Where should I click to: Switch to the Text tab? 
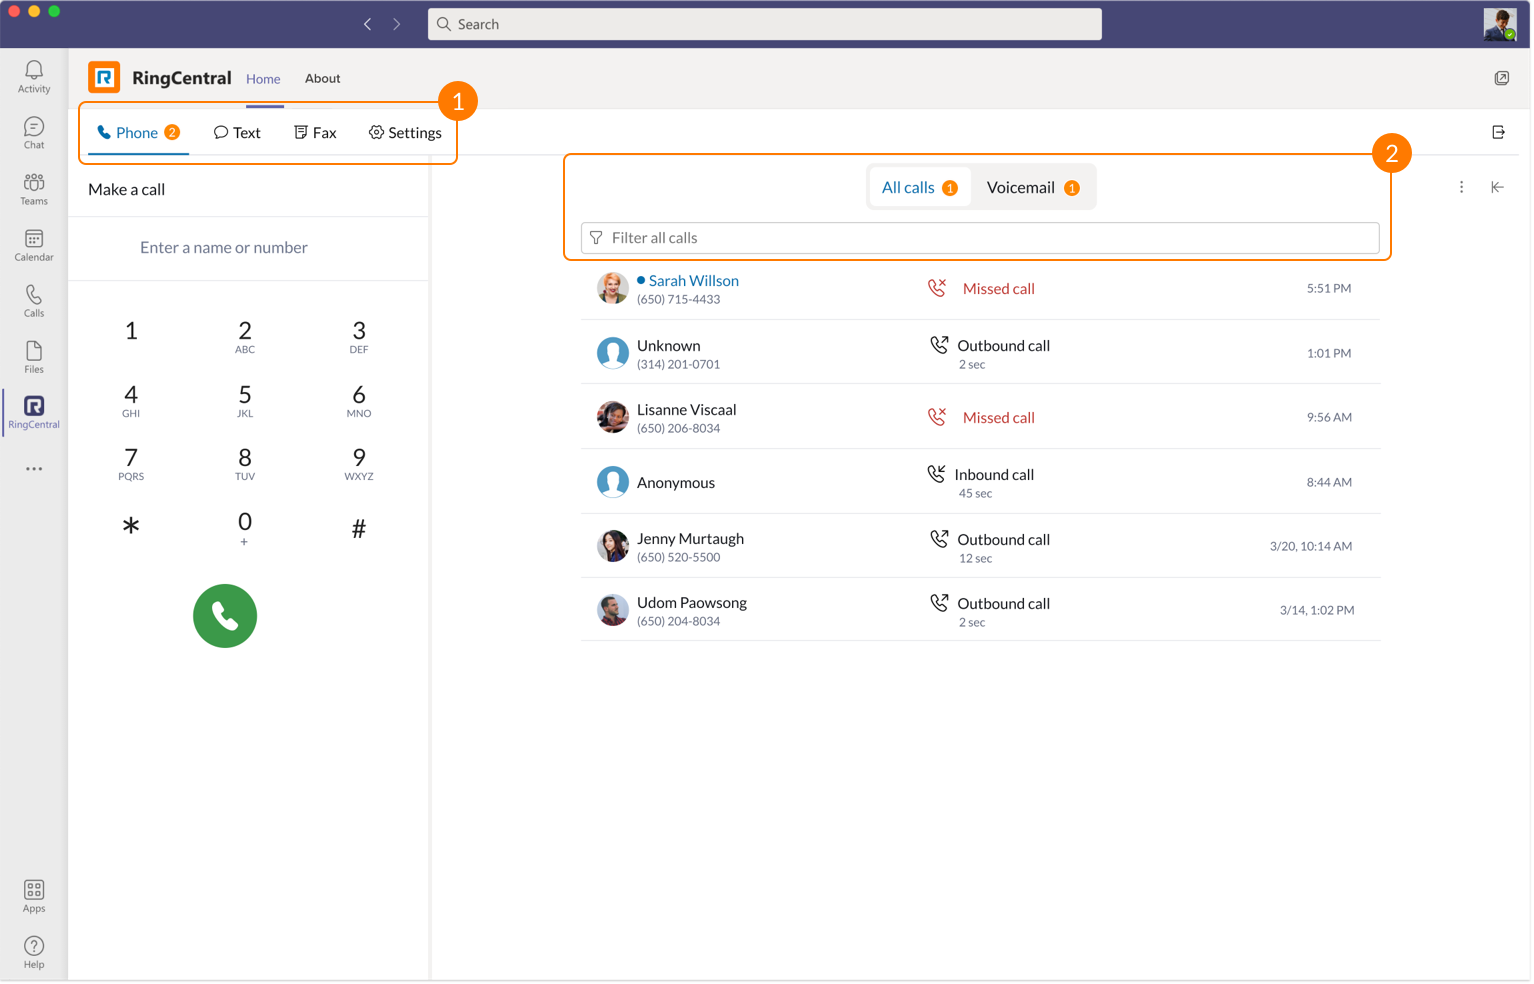tap(237, 133)
